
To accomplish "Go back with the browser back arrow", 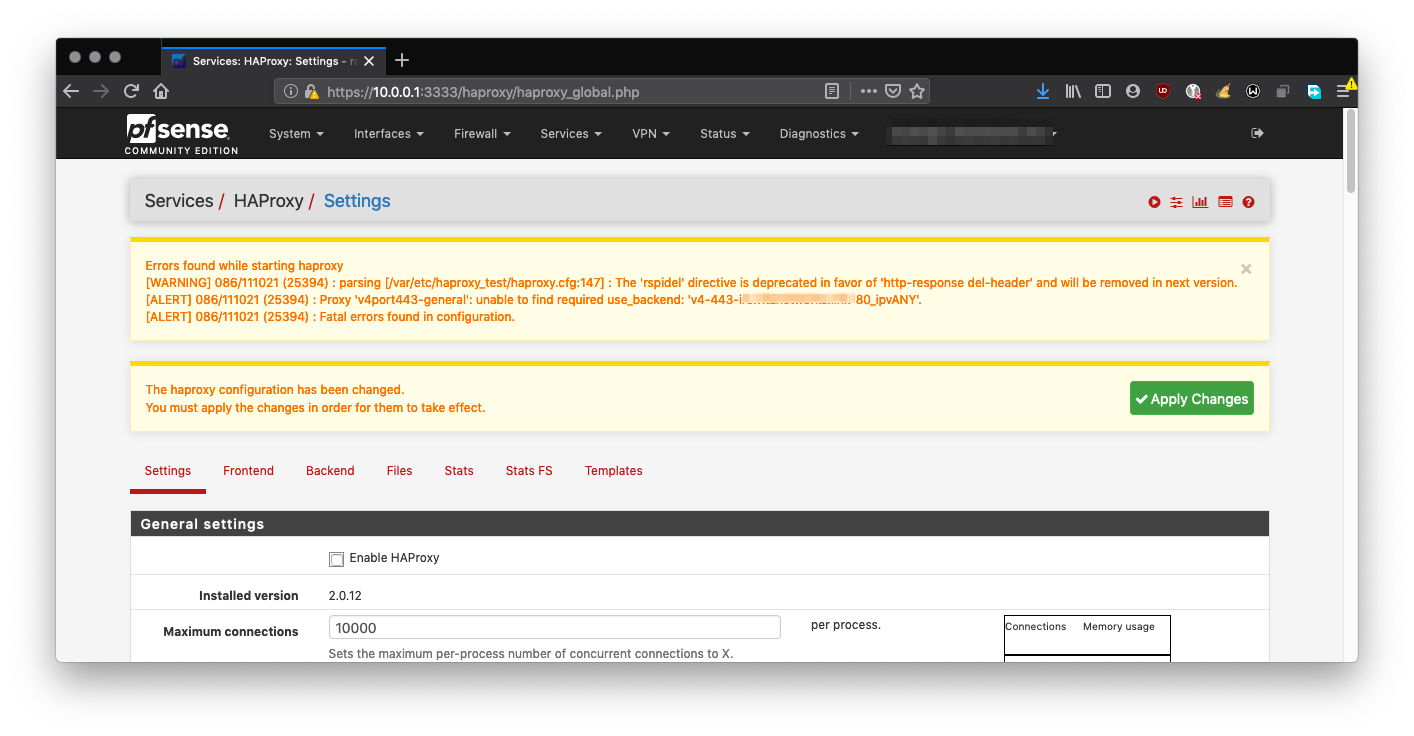I will (71, 91).
